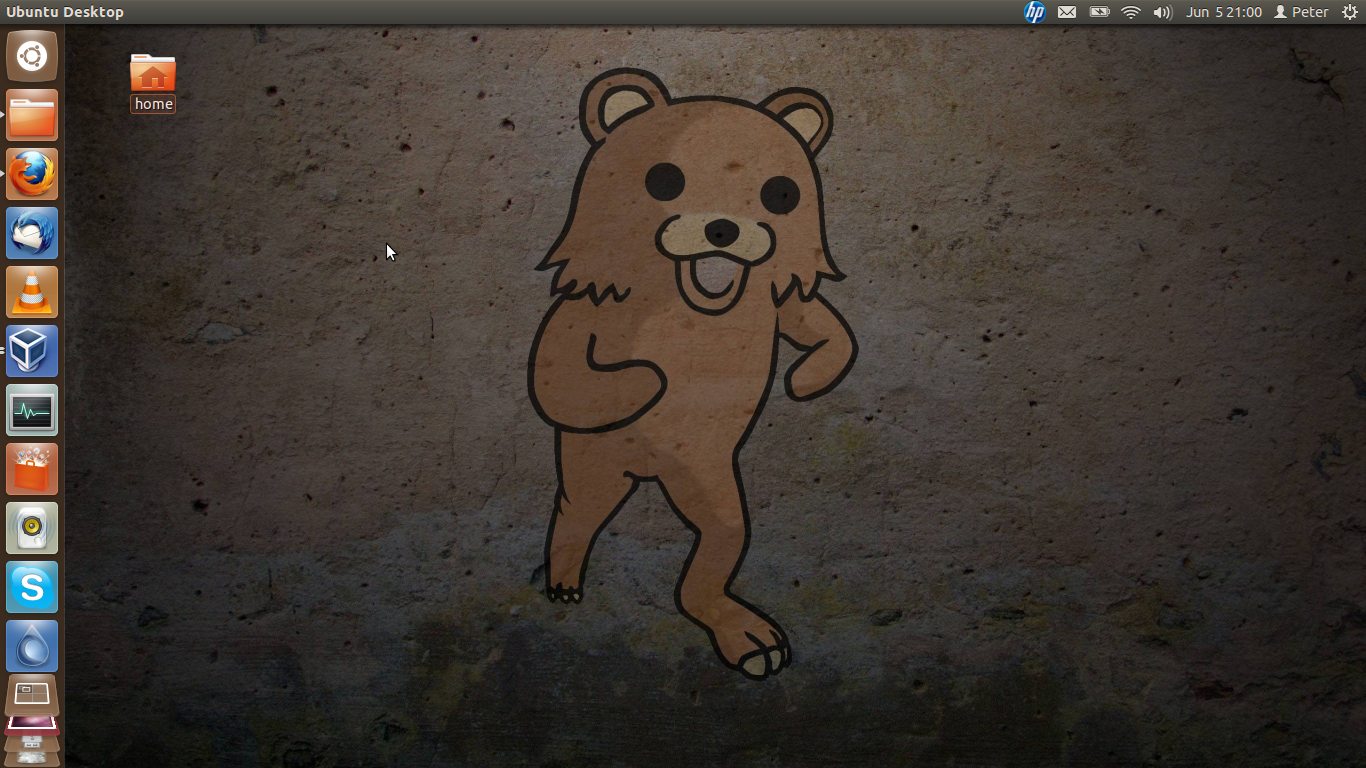Open the sound volume indicator menu
The image size is (1366, 768).
(x=1162, y=12)
